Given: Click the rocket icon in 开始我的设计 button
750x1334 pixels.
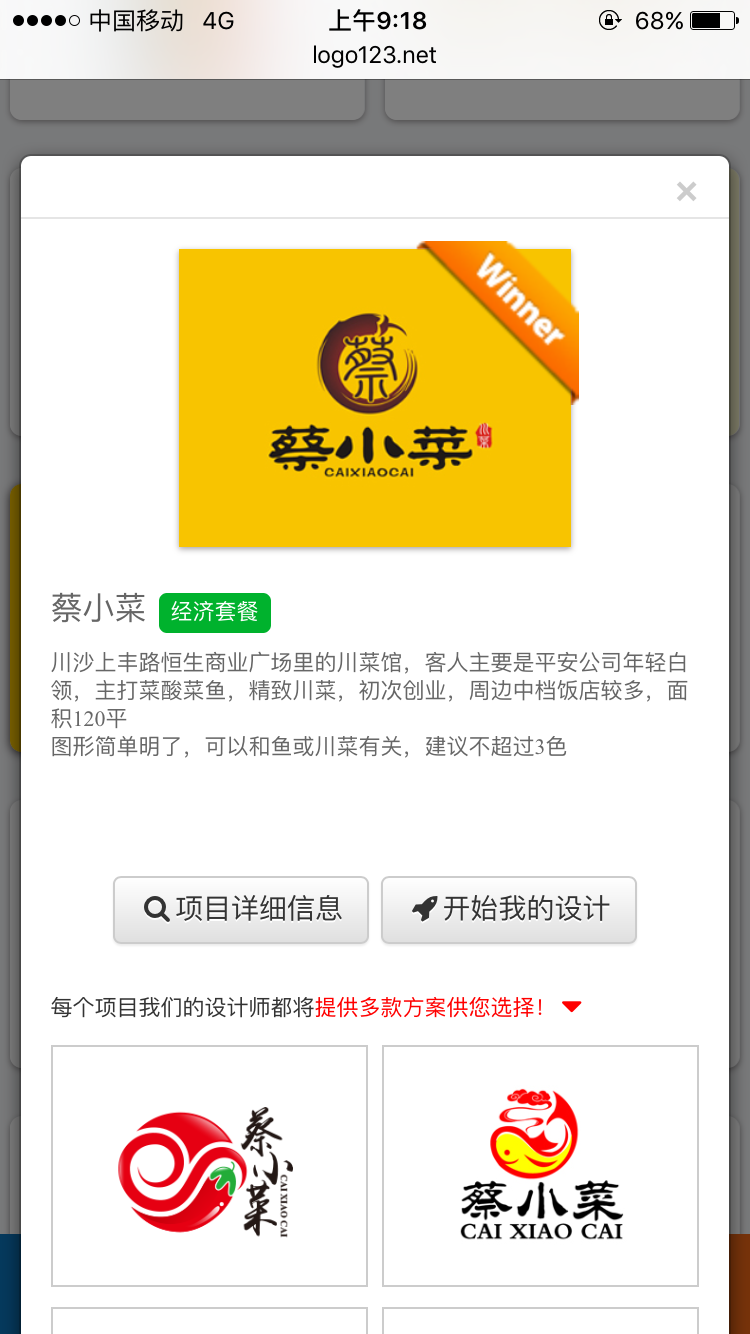Looking at the screenshot, I should coord(425,909).
